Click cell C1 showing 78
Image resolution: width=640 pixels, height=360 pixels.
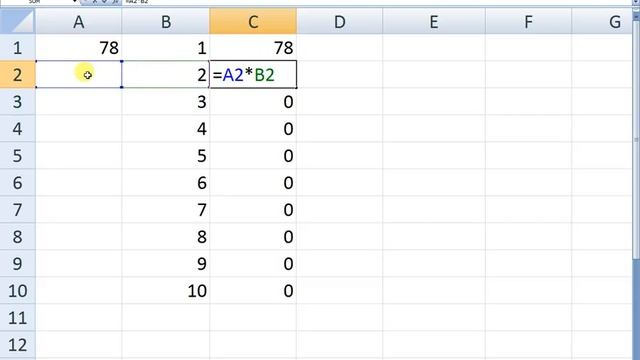[253, 48]
